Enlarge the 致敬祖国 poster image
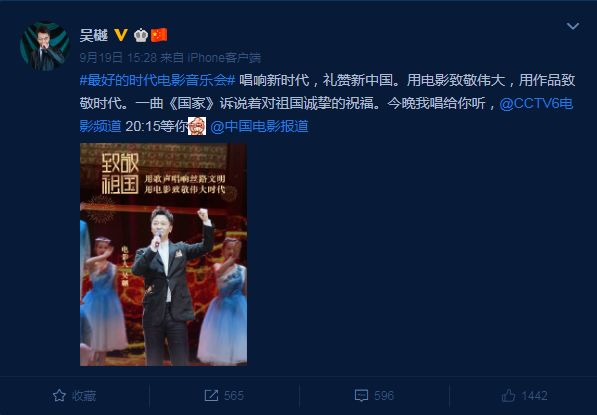Viewport: 597px width, 415px height. 163,254
